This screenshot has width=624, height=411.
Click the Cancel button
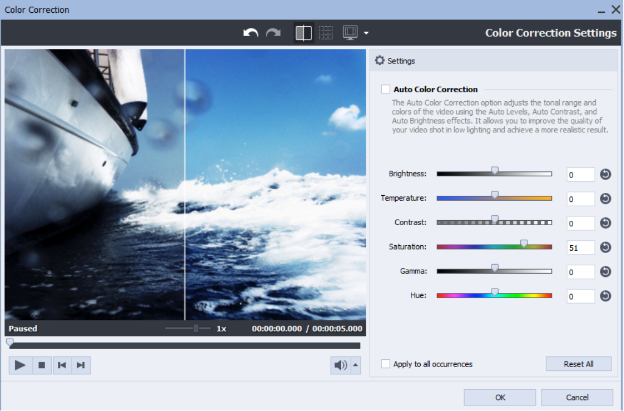click(x=577, y=397)
